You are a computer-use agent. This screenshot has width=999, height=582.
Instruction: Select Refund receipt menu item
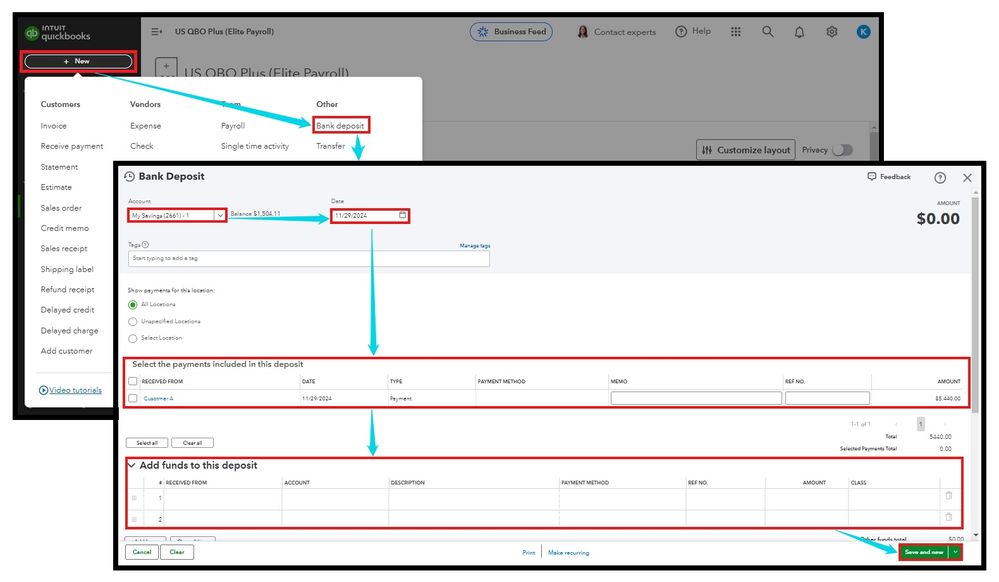click(x=67, y=289)
